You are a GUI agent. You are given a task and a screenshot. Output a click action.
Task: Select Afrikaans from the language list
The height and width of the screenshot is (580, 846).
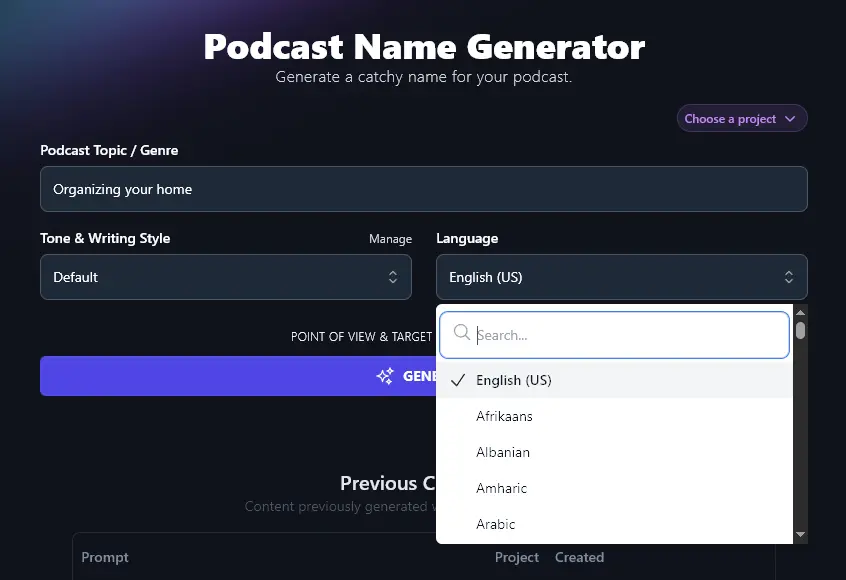pyautogui.click(x=504, y=416)
